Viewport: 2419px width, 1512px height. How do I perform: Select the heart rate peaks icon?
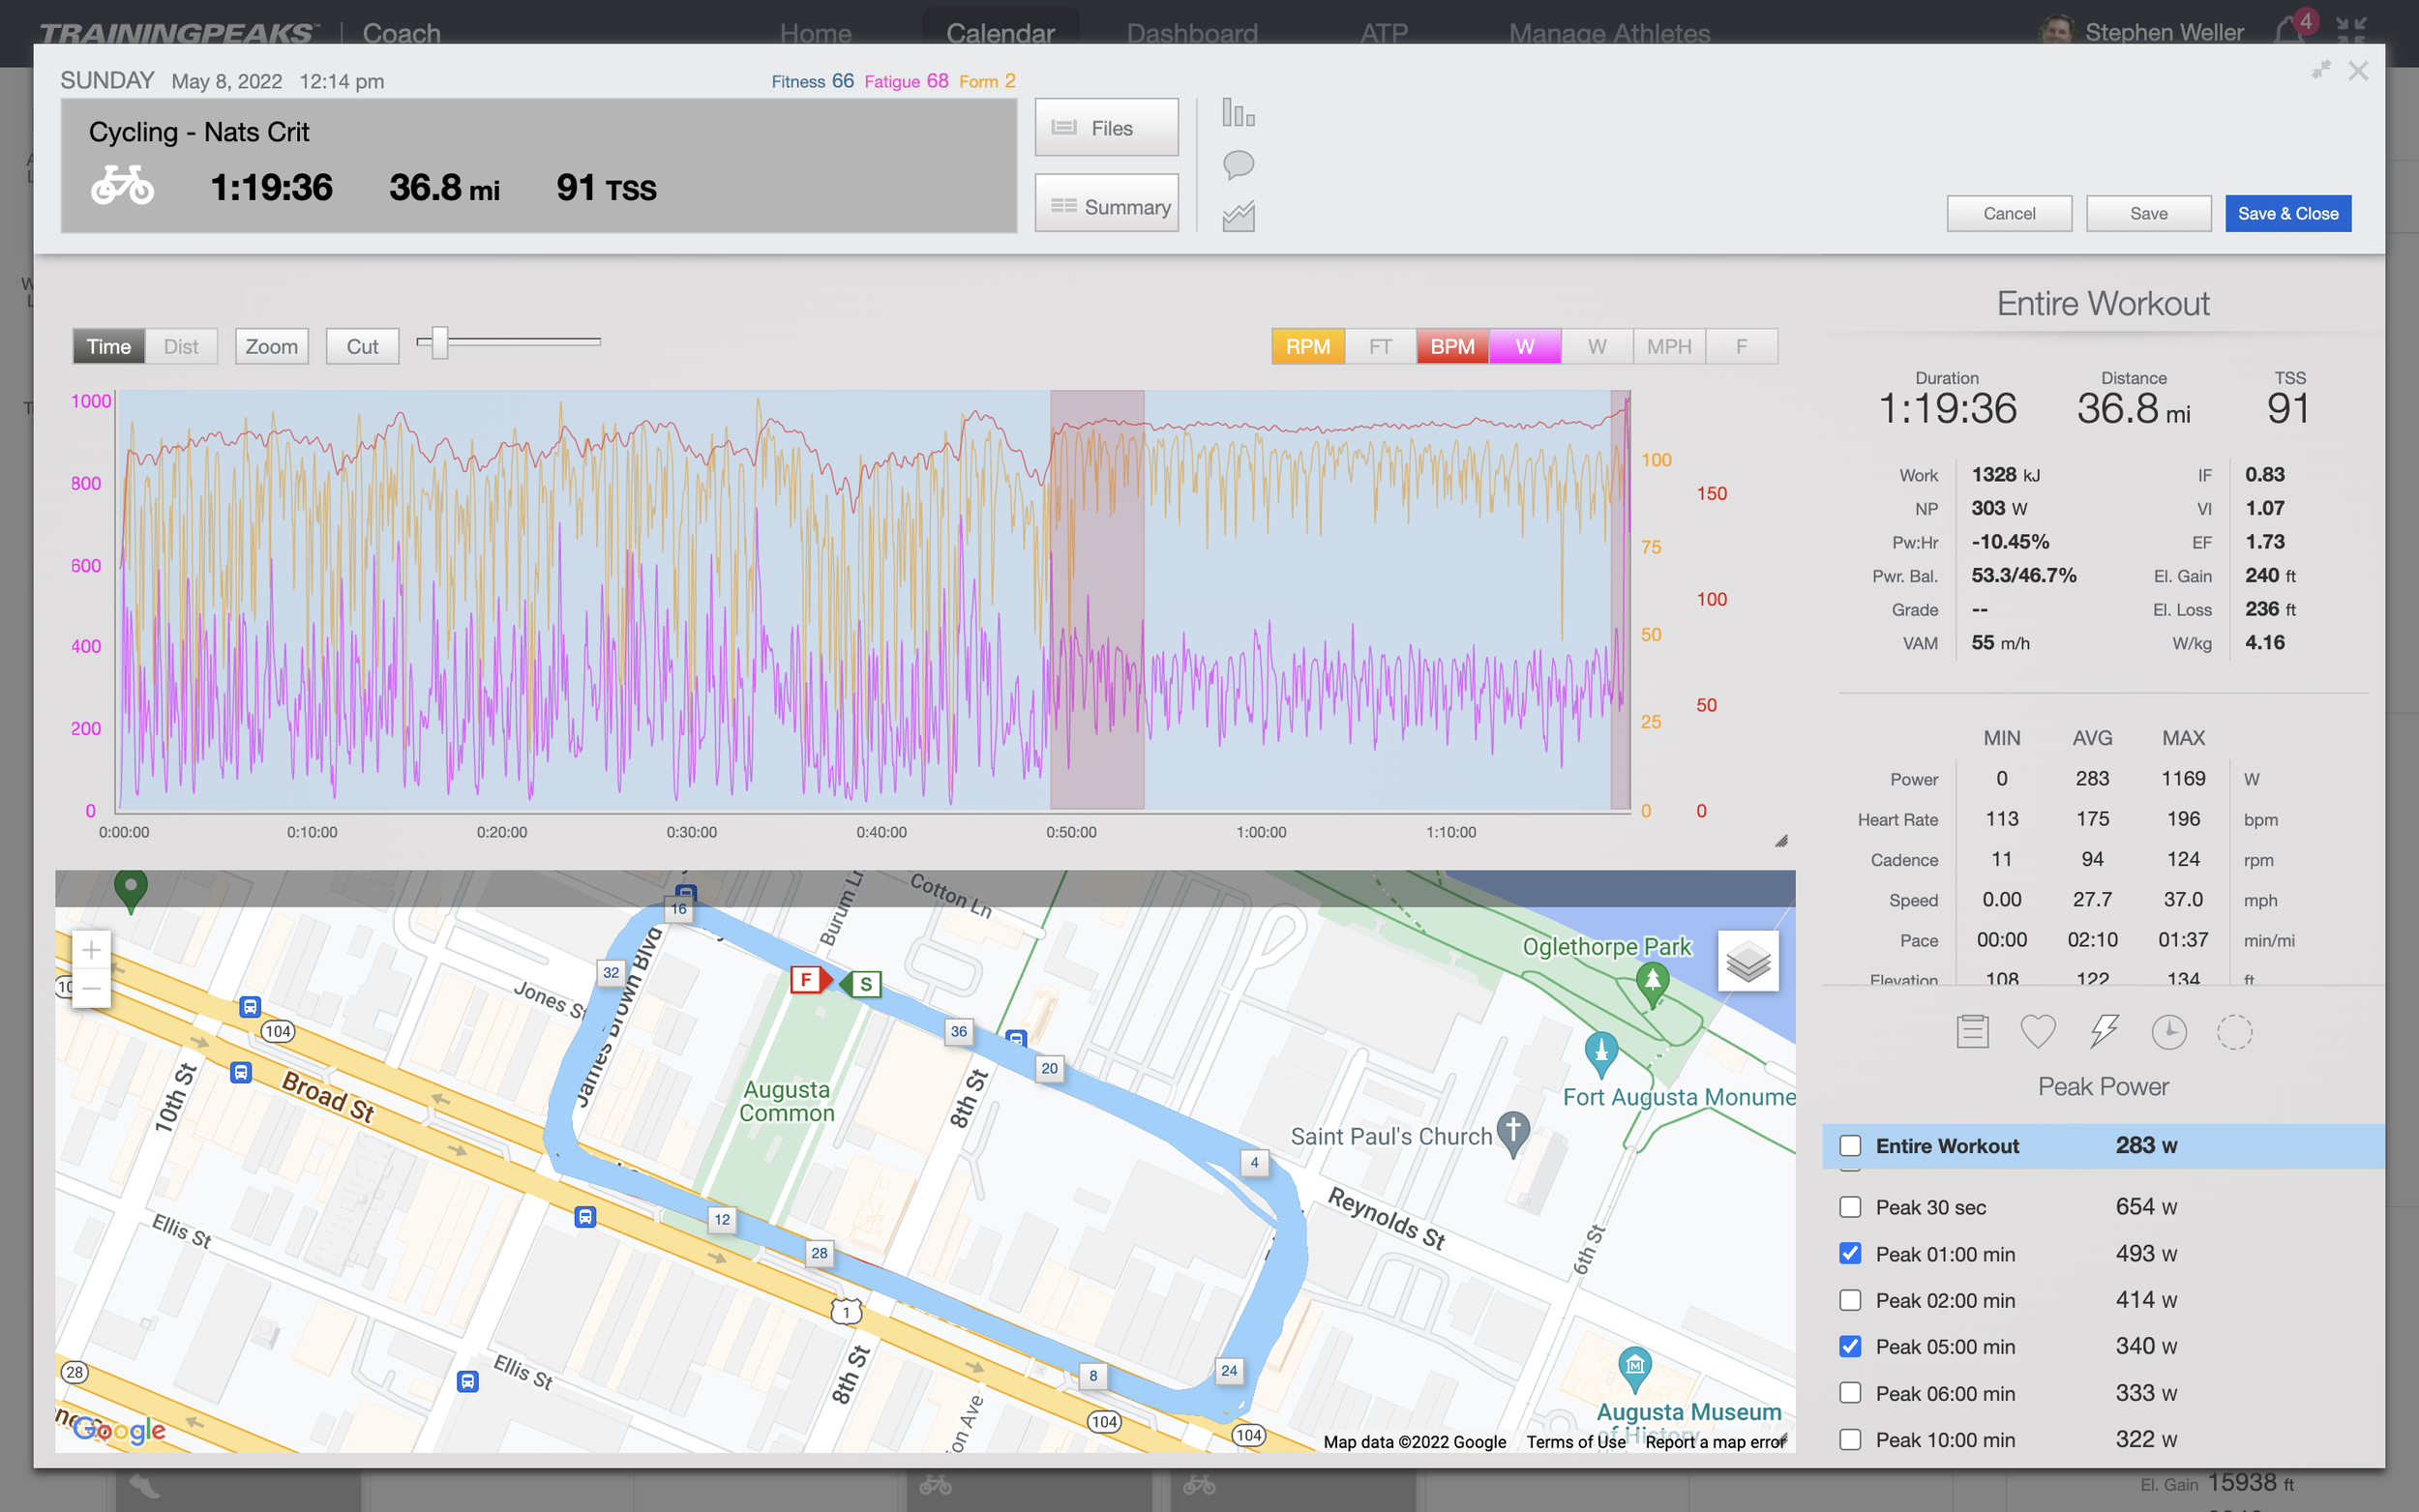pyautogui.click(x=2038, y=1031)
